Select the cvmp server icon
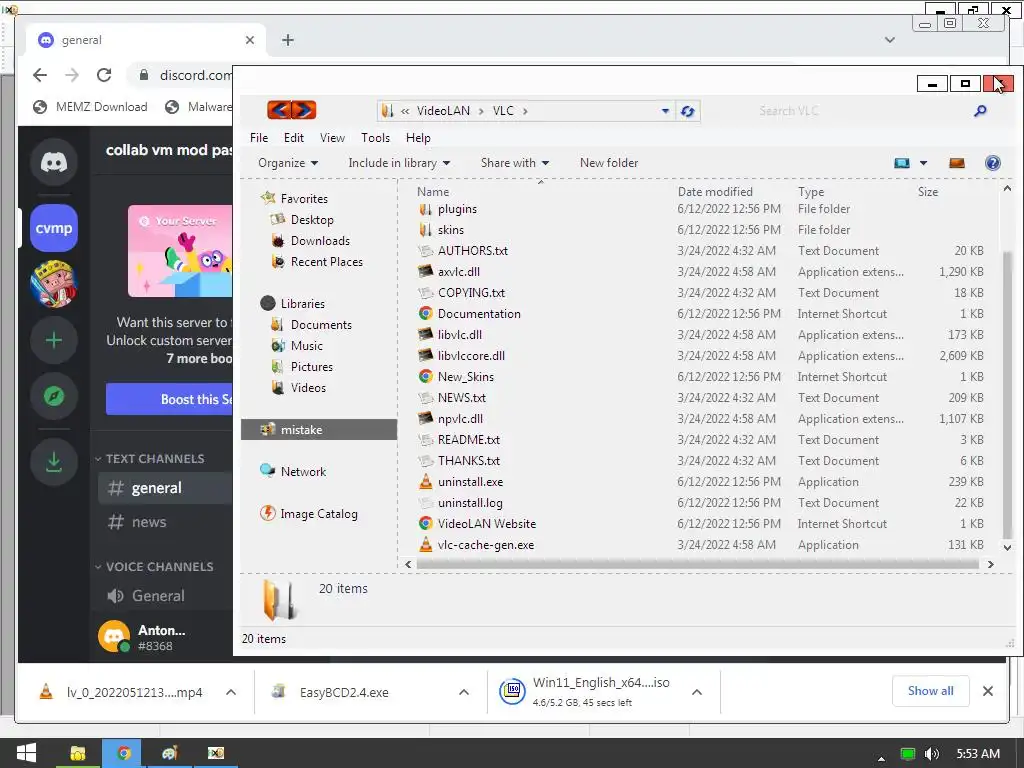Screen dimensions: 1024x768 [x=54, y=228]
